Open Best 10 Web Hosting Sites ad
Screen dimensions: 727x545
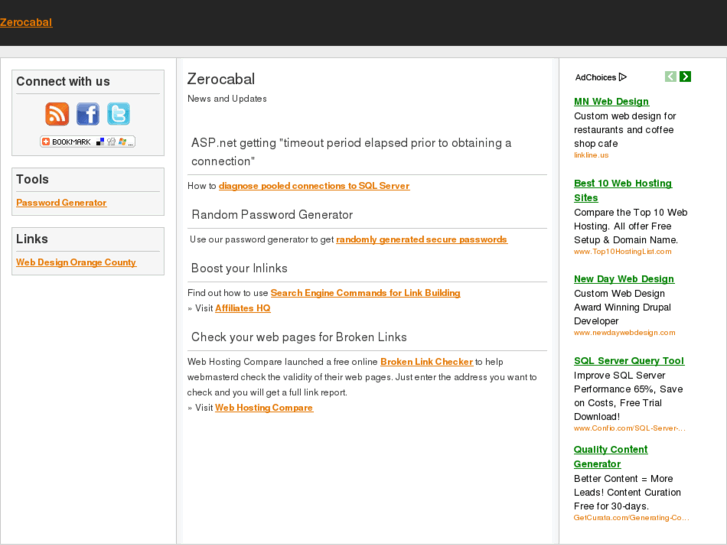pos(623,191)
